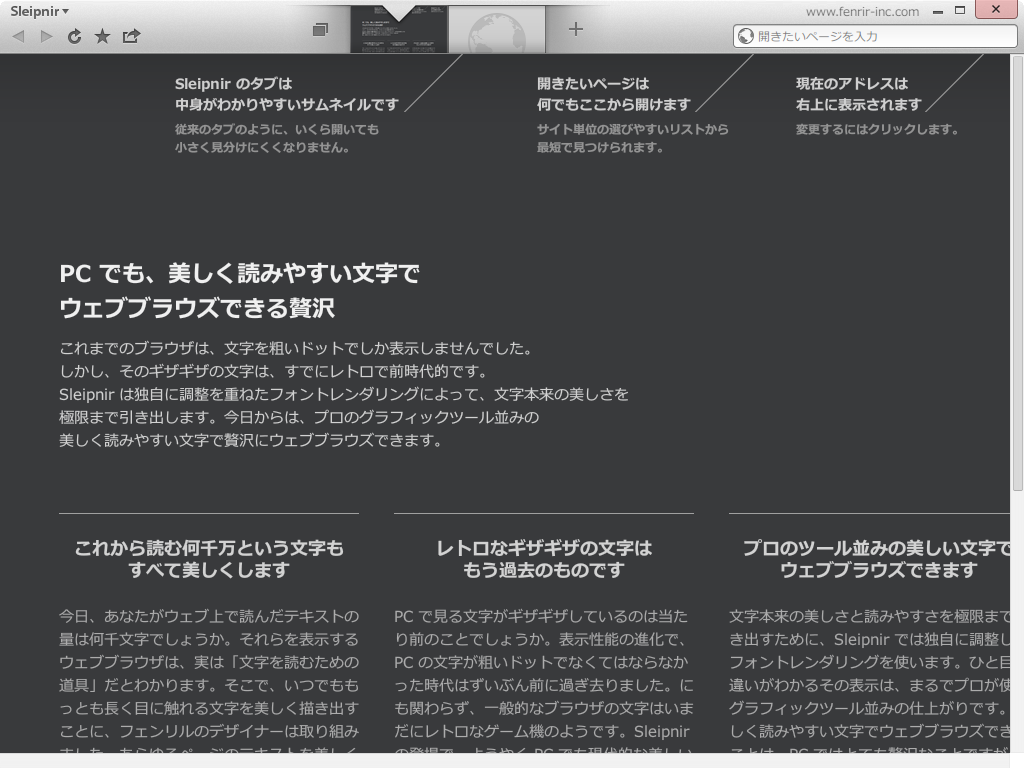Click heading 何でもここから開けます
Screen dimensions: 1024x768
pyautogui.click(x=614, y=104)
